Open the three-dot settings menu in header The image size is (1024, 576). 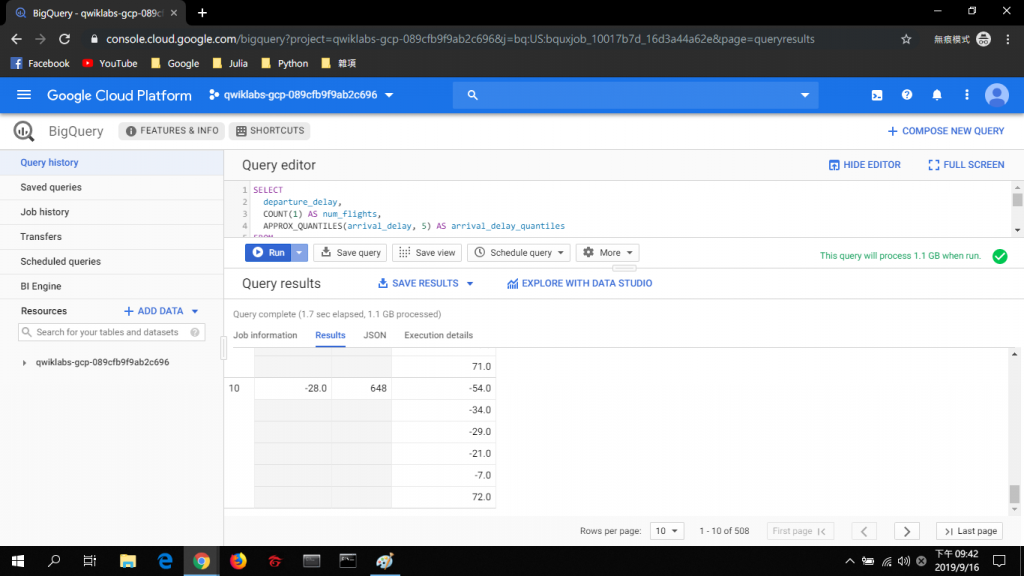pos(967,95)
